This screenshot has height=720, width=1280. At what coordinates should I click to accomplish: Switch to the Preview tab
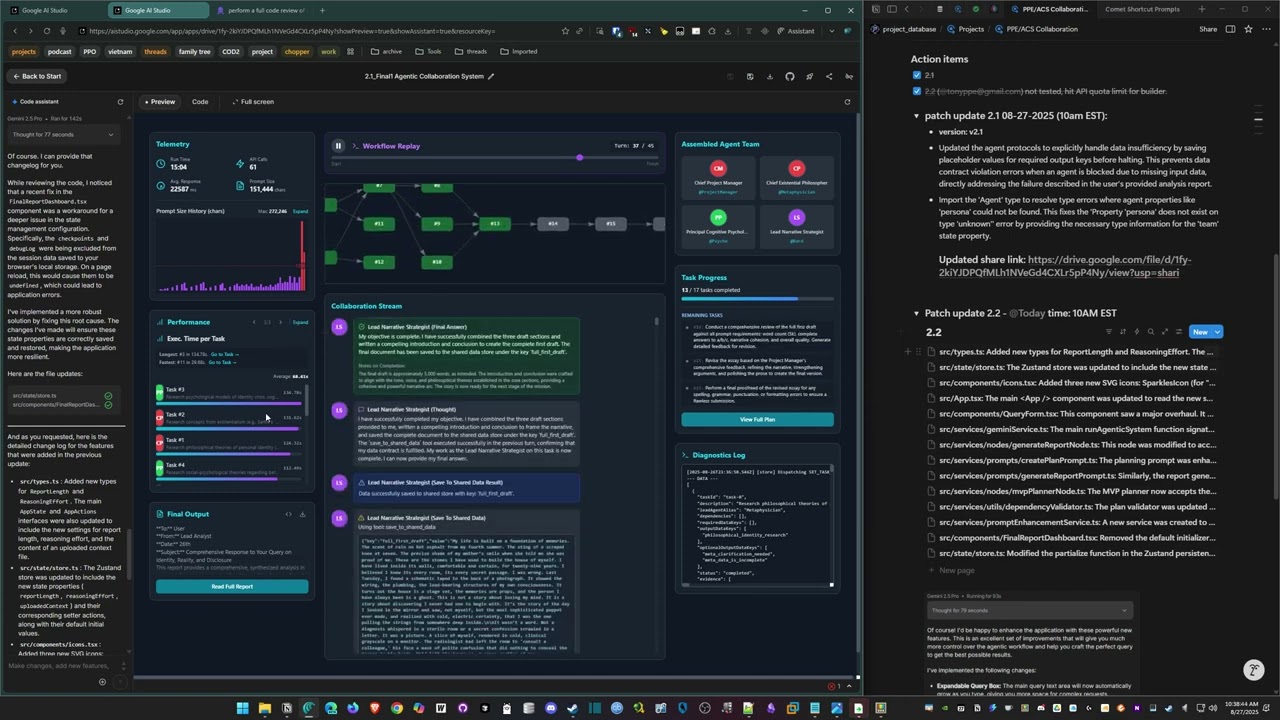pyautogui.click(x=158, y=102)
